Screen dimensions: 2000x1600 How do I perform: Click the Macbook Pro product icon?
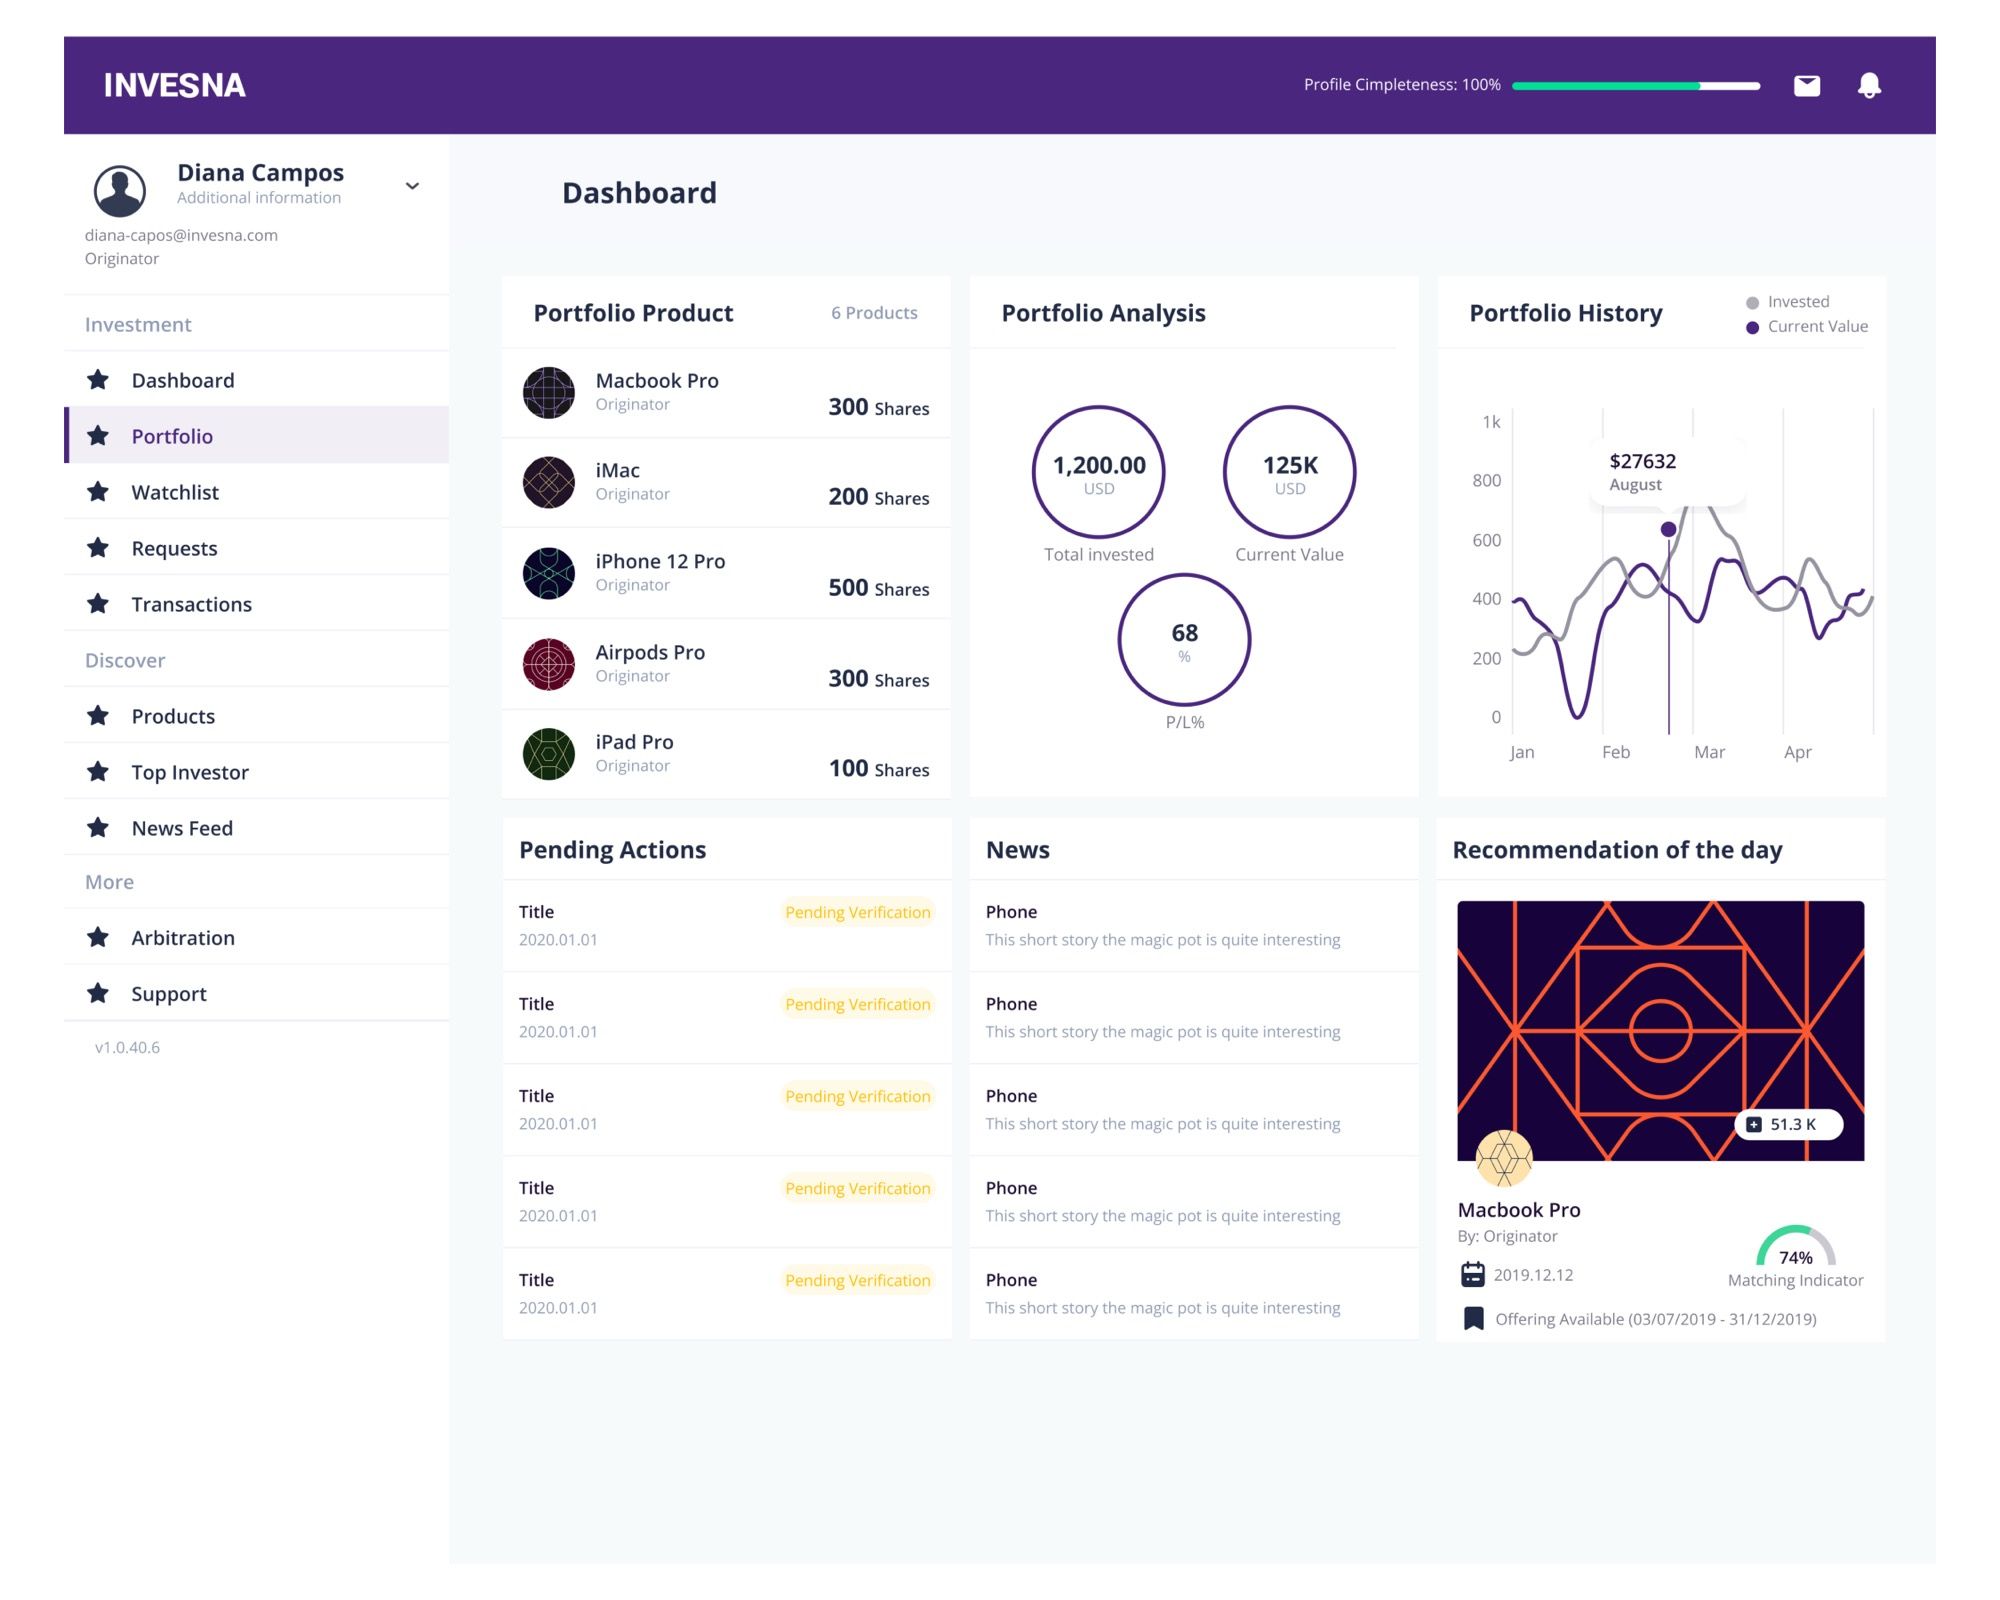(x=549, y=392)
